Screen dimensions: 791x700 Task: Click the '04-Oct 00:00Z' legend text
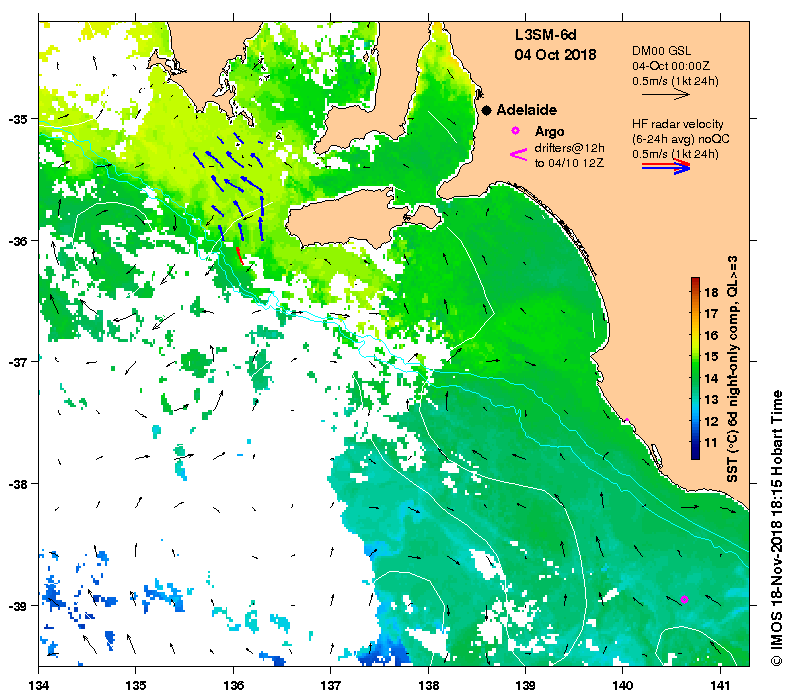(671, 66)
